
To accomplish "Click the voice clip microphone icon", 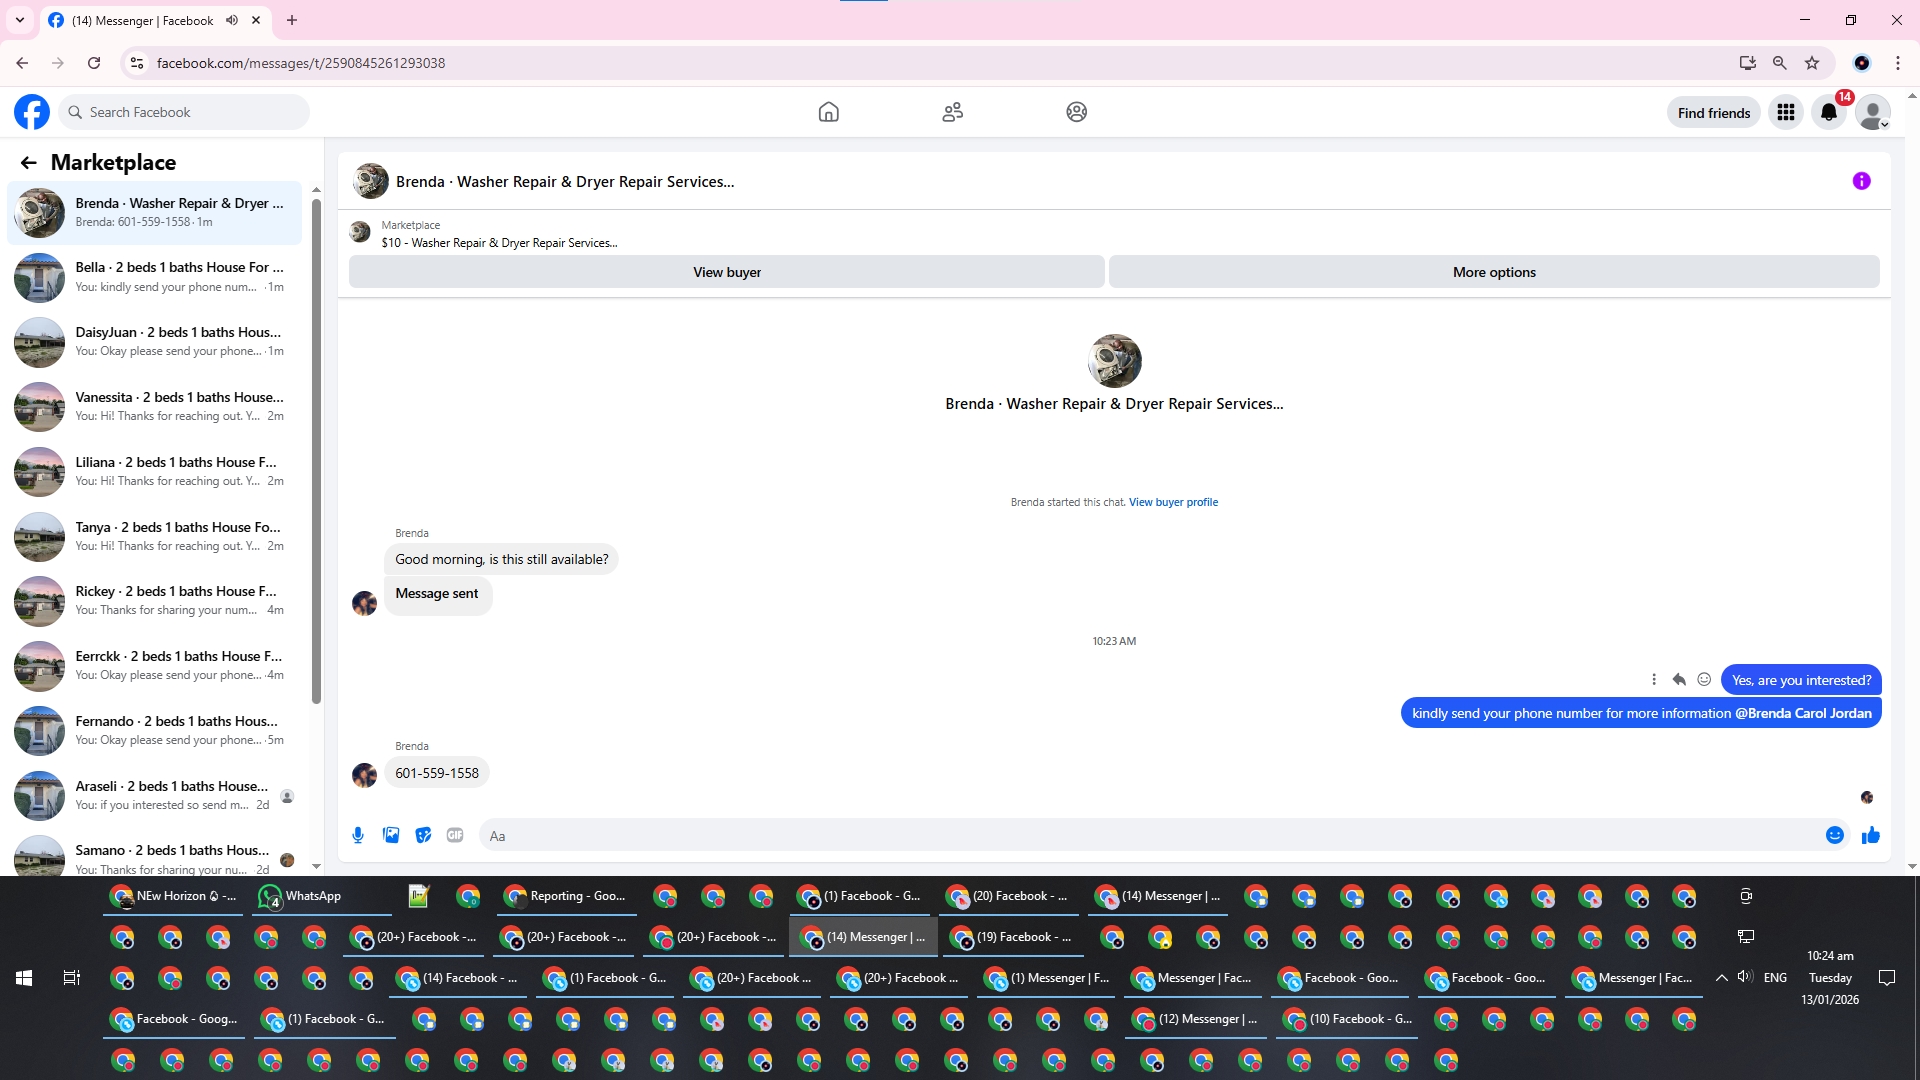I will (x=358, y=835).
